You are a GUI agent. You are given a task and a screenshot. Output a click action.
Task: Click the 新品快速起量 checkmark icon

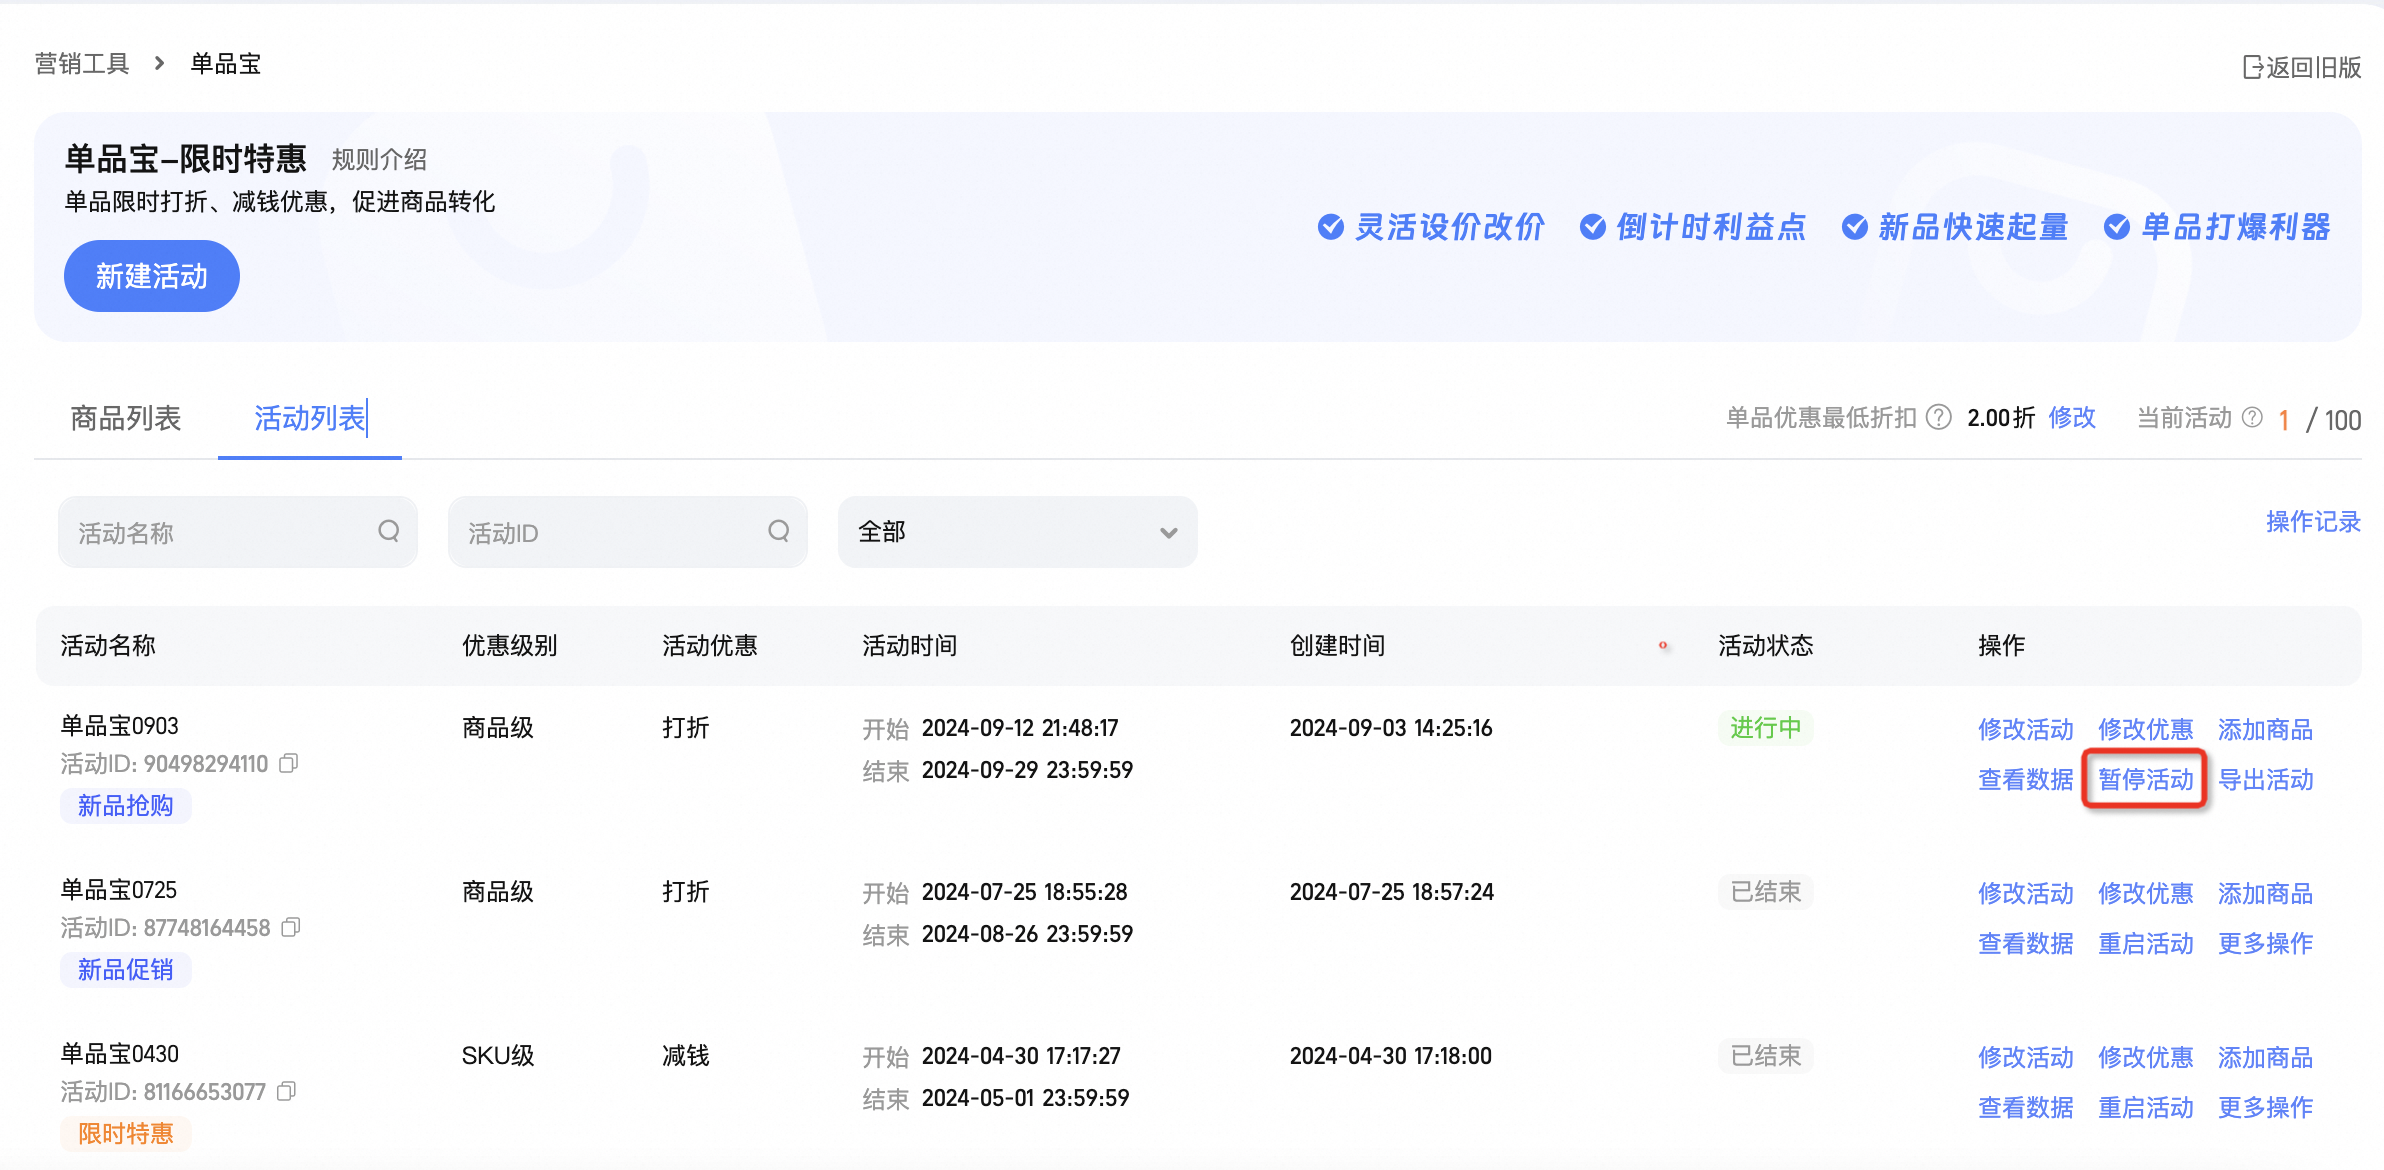coord(1854,227)
